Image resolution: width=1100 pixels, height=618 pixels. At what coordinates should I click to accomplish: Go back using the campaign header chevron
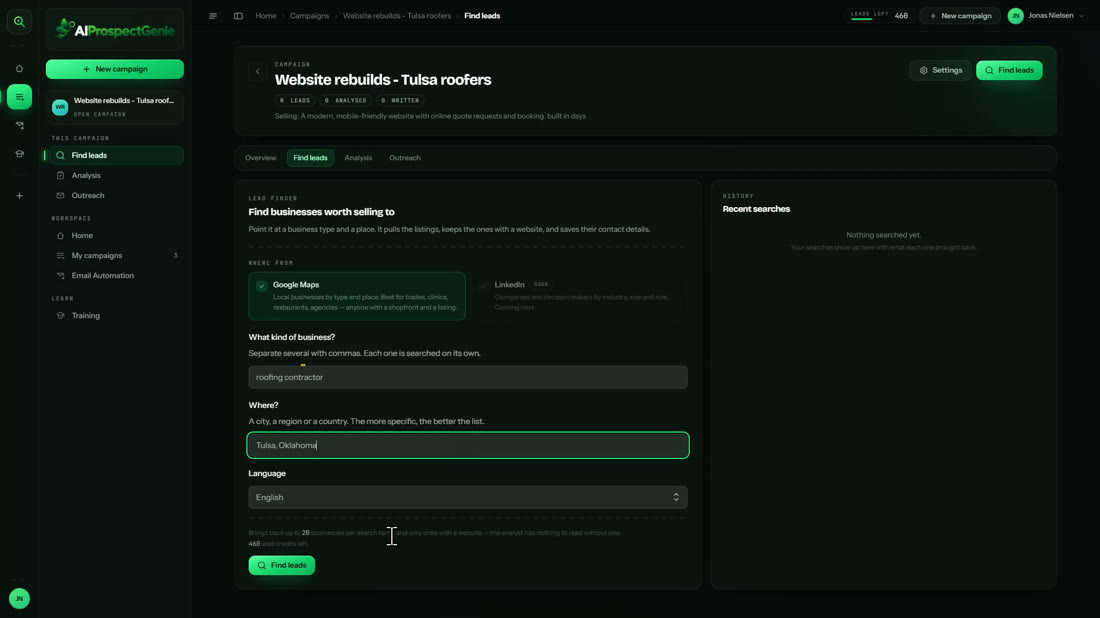257,71
